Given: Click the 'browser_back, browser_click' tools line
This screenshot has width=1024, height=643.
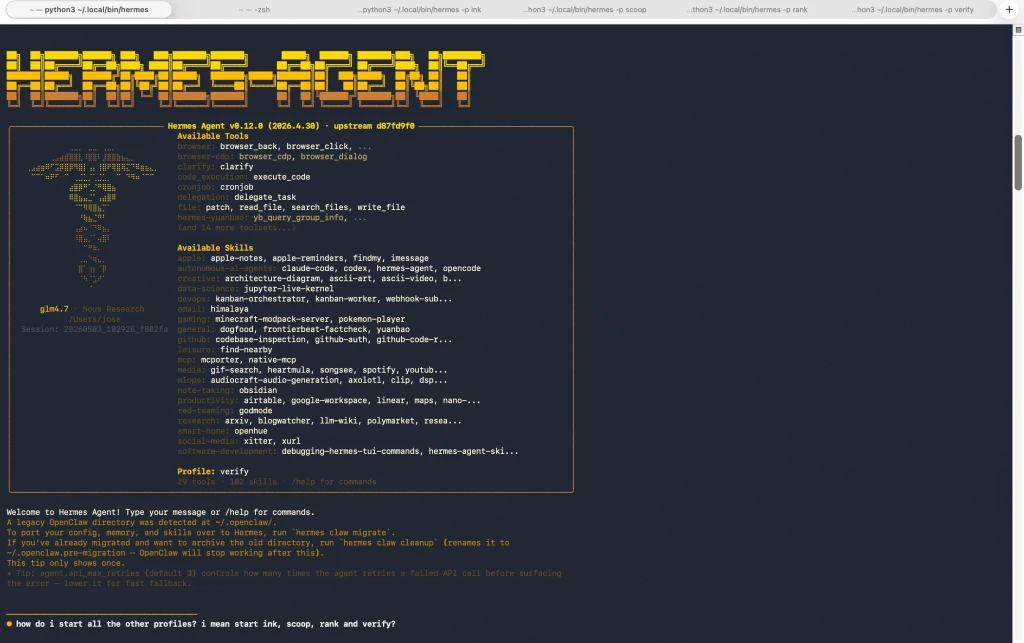Looking at the screenshot, I should (x=274, y=146).
